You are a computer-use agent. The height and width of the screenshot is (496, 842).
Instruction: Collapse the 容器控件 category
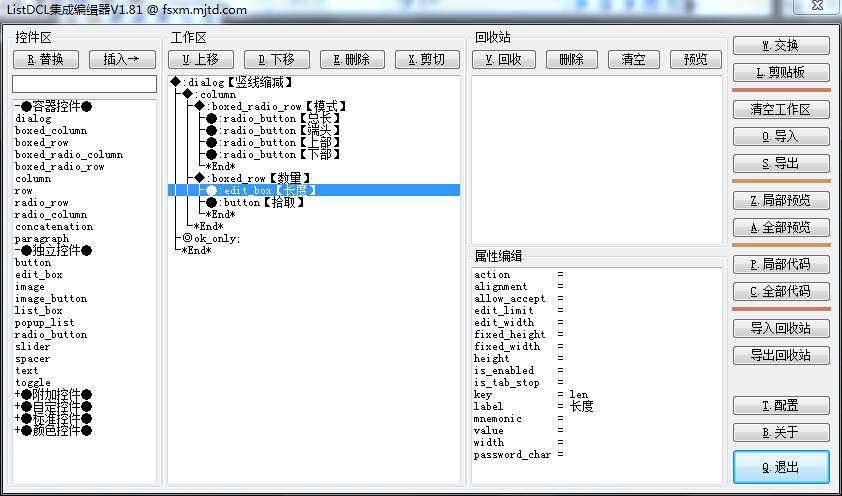(54, 106)
